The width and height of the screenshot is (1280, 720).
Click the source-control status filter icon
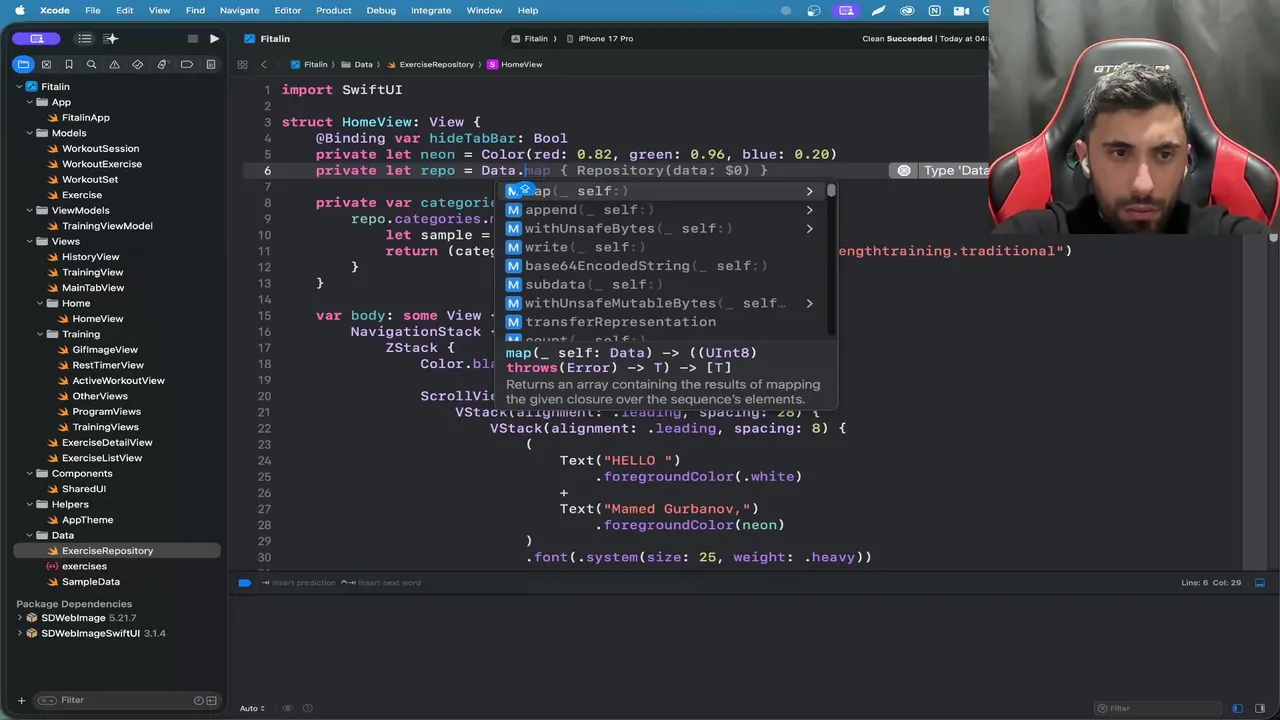pos(212,700)
